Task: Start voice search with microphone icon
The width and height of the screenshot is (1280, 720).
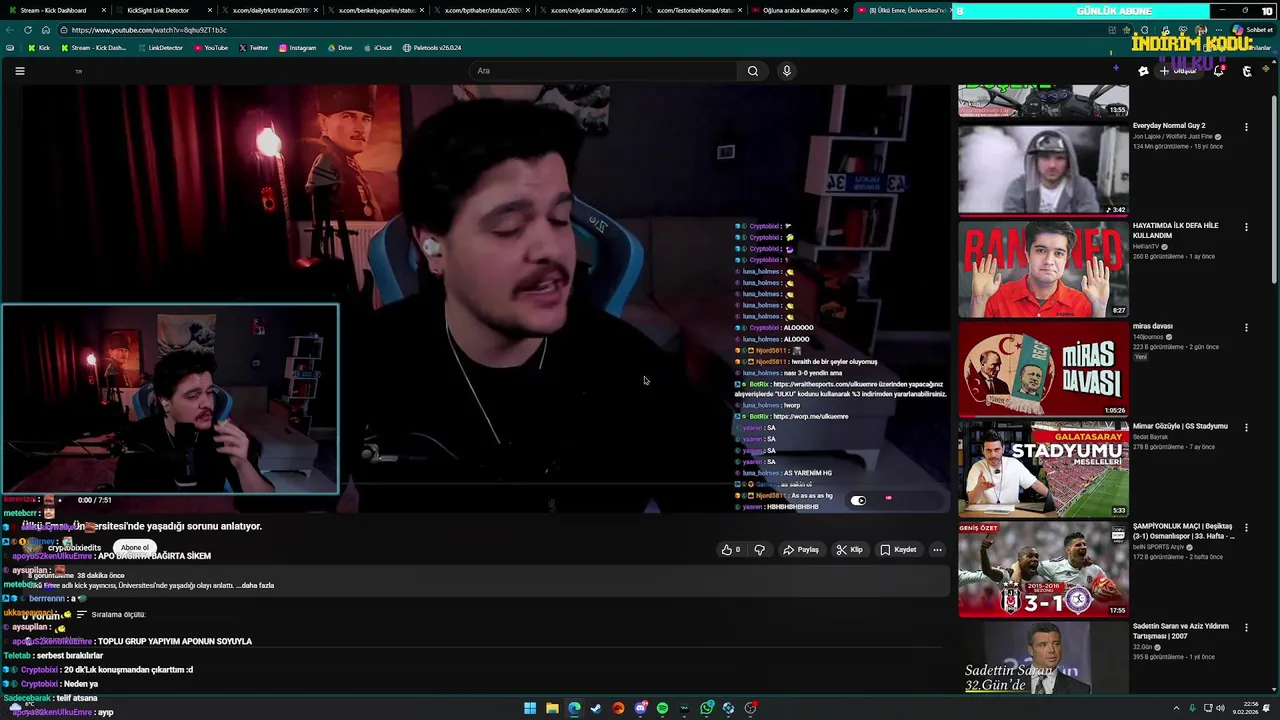Action: pos(787,71)
